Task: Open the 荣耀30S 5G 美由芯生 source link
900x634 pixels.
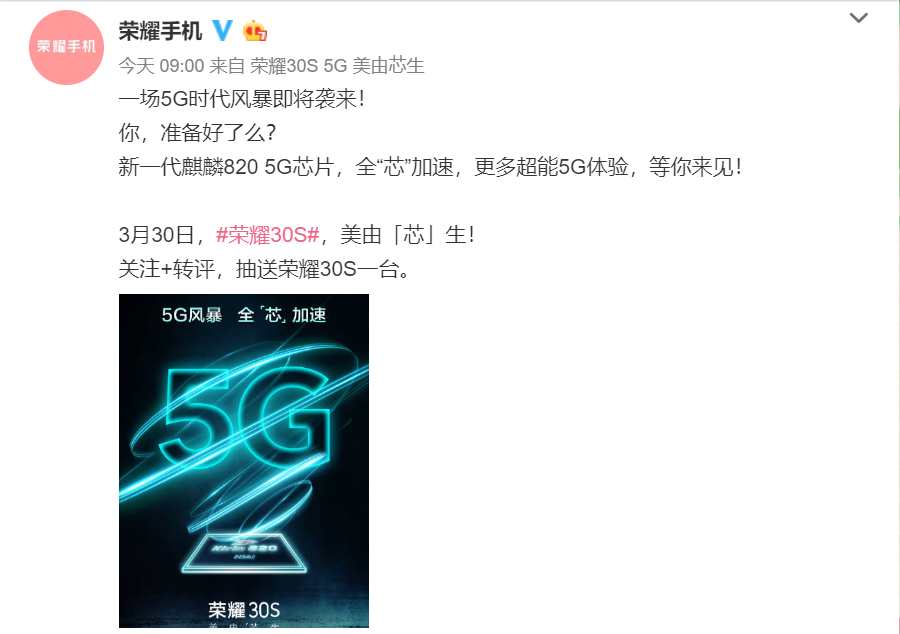Action: [x=337, y=65]
